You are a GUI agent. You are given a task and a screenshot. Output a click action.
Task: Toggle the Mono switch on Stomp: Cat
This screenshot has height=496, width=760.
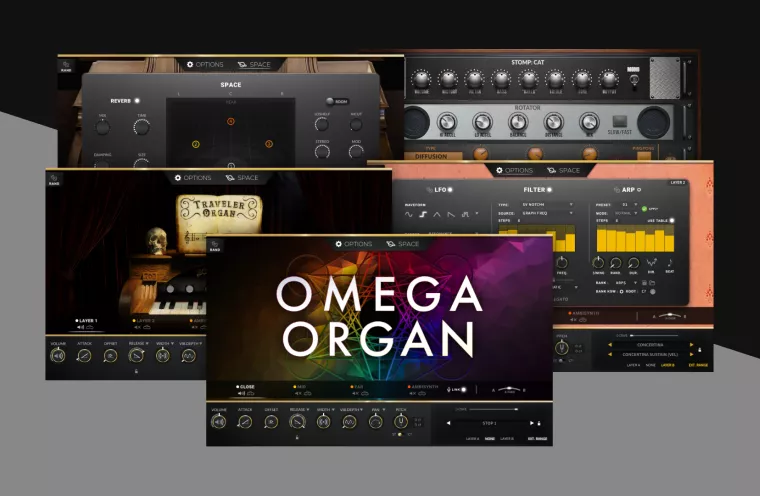pos(633,80)
